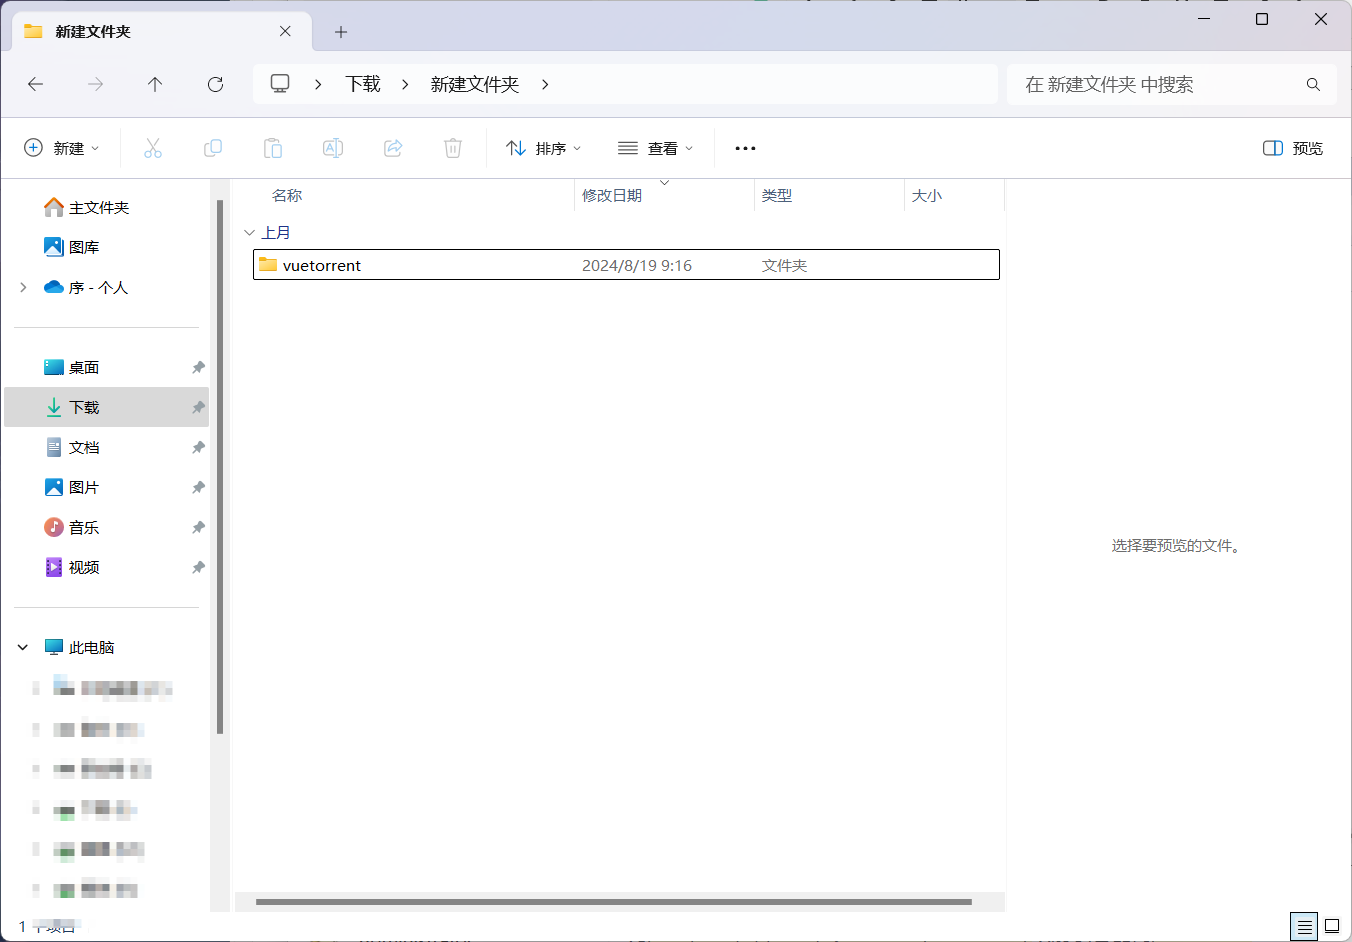Click the Paste clipboard icon

[273, 148]
